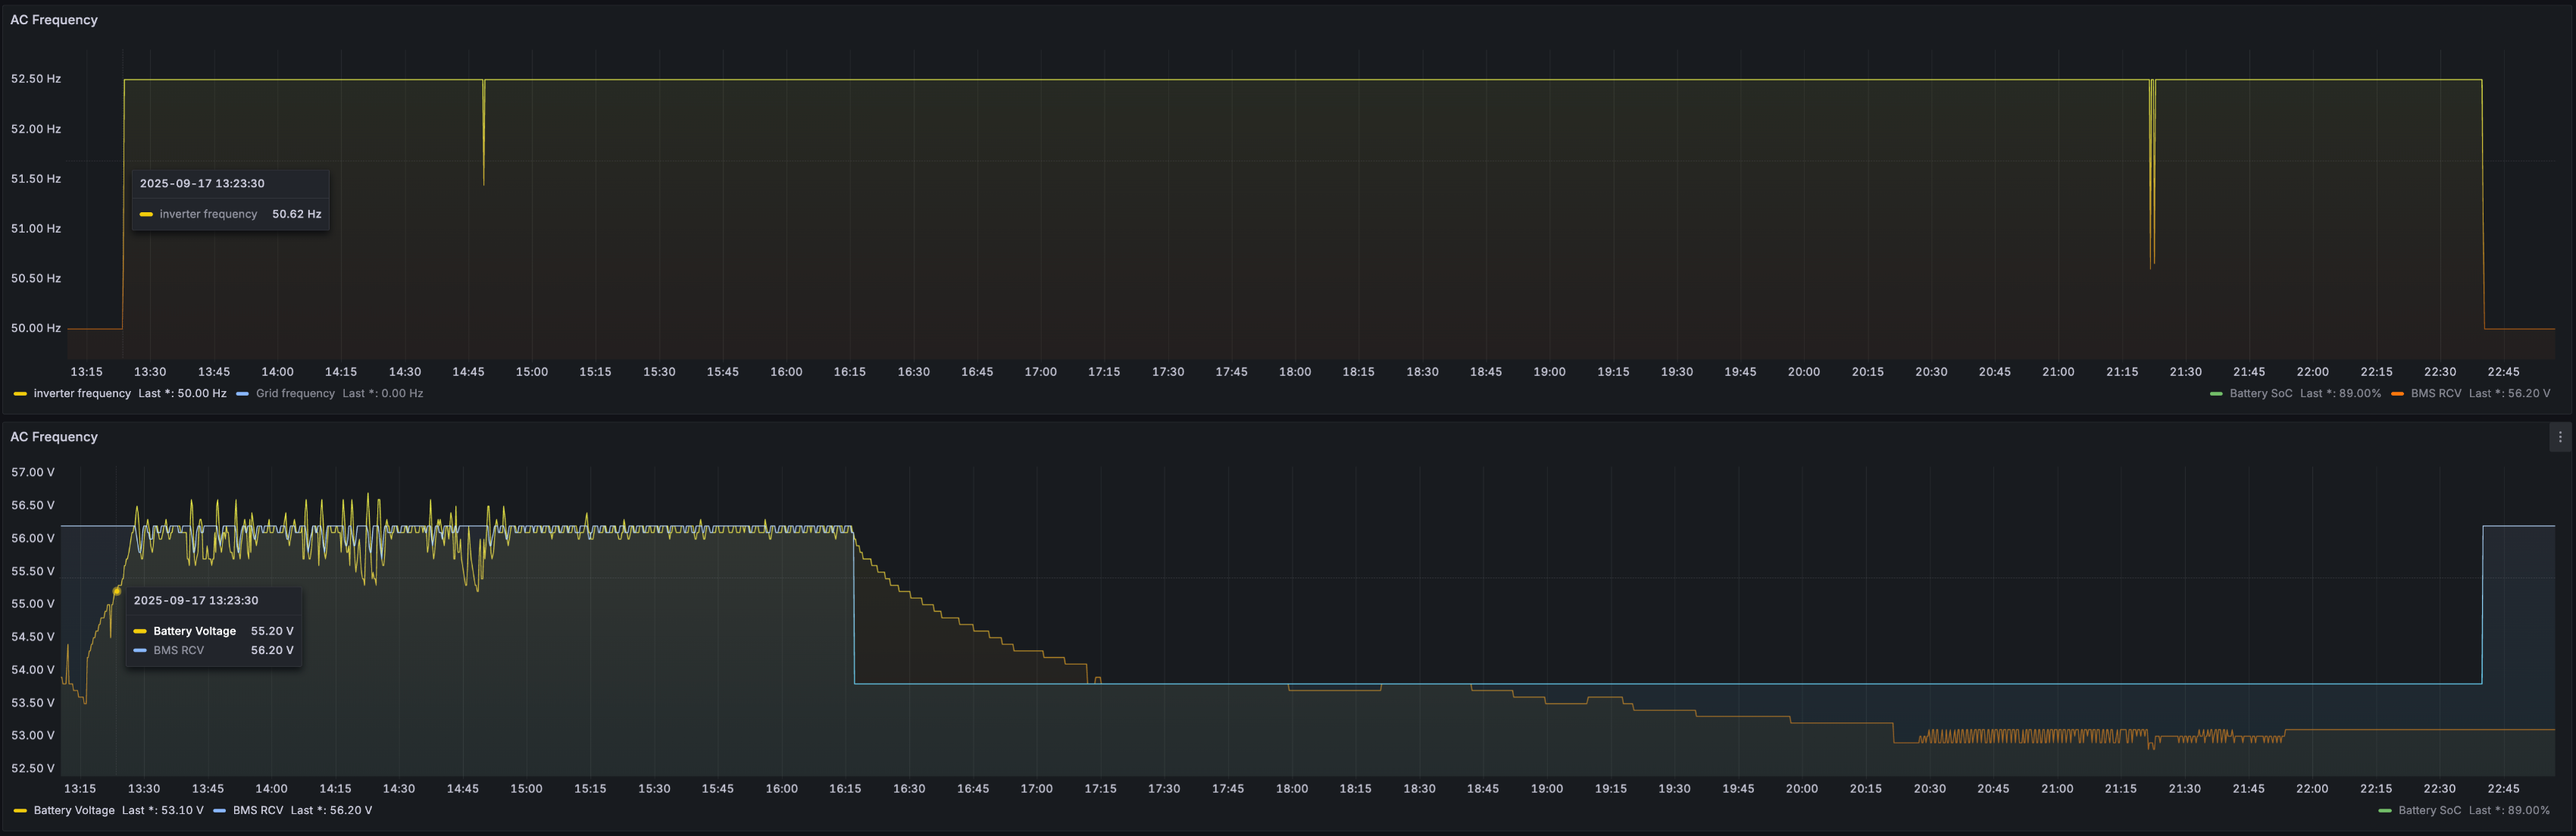This screenshot has height=836, width=2576.
Task: Toggle Grid frequency series in legend
Action: tap(295, 394)
